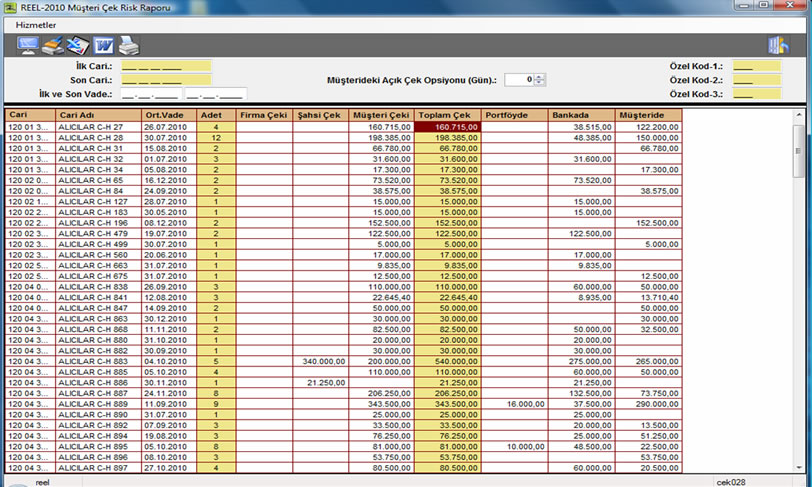Click the ALICILAR C-H 196 cell
The height and width of the screenshot is (487, 812).
point(98,223)
